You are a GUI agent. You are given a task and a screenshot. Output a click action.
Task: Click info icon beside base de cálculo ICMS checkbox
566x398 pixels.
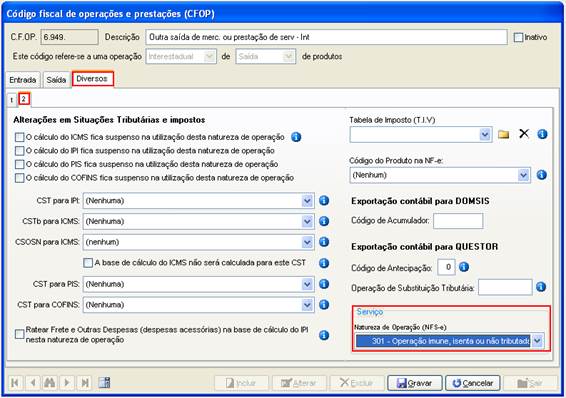(x=324, y=263)
